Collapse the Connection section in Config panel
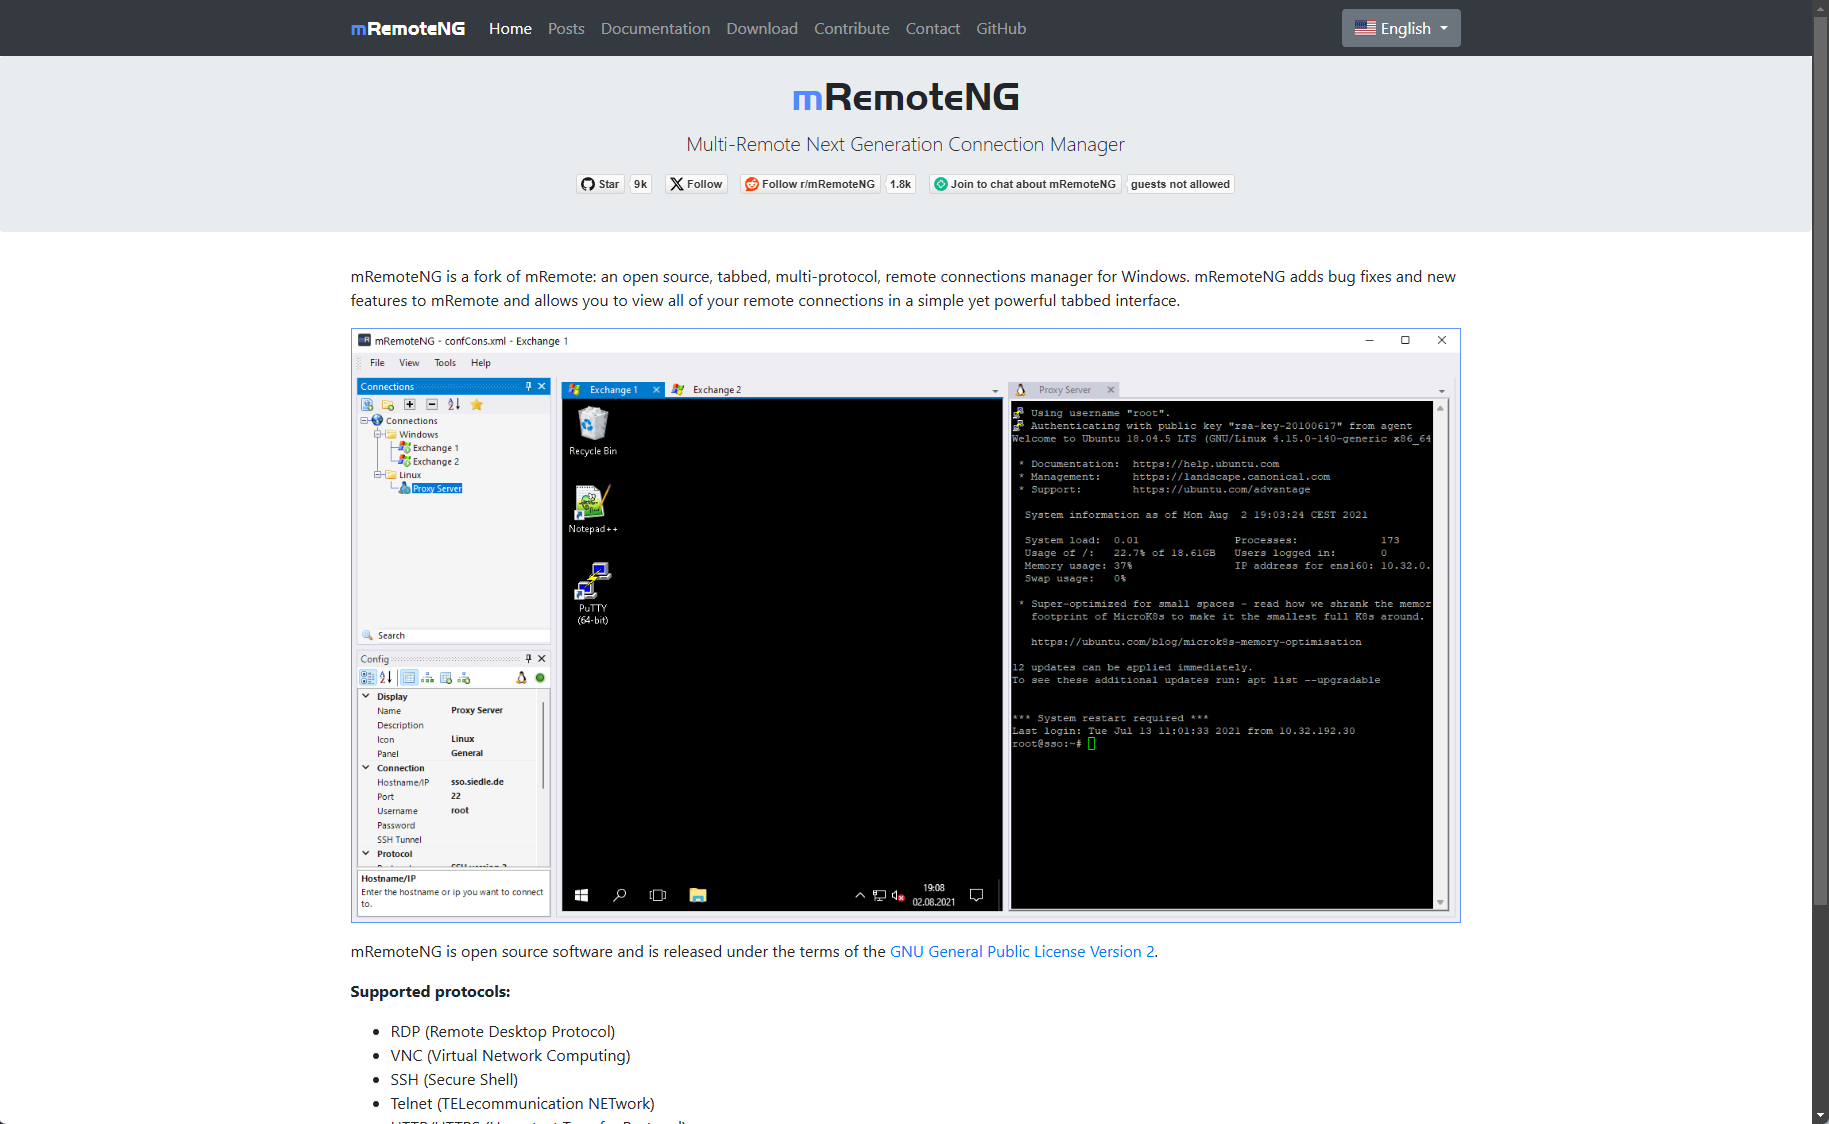Screen dimensions: 1829x1124 [366, 768]
